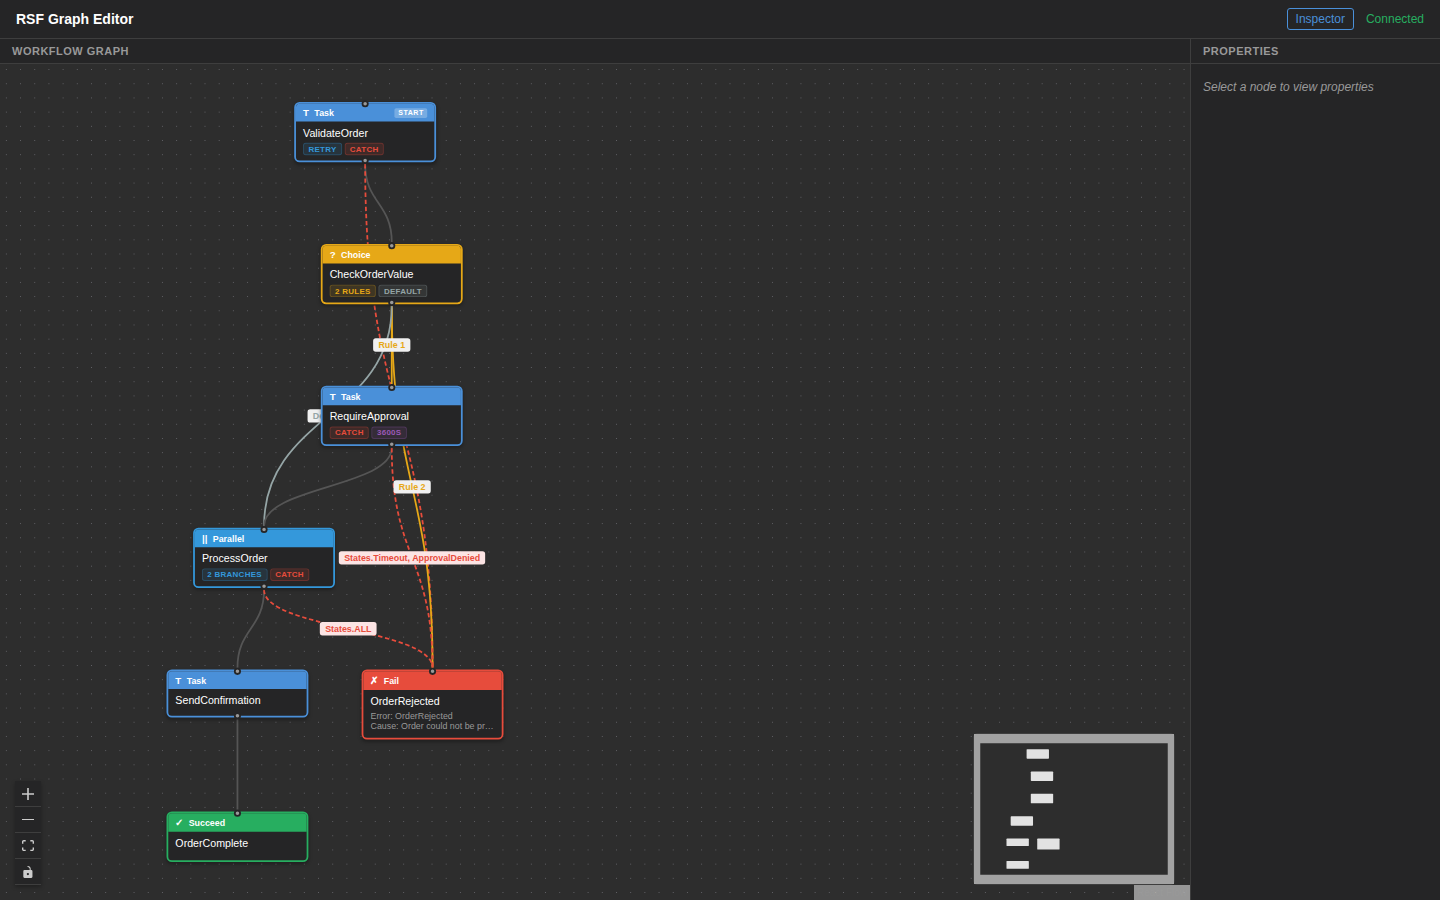This screenshot has height=900, width=1440.
Task: Click the Connected status indicator
Action: [x=1394, y=18]
